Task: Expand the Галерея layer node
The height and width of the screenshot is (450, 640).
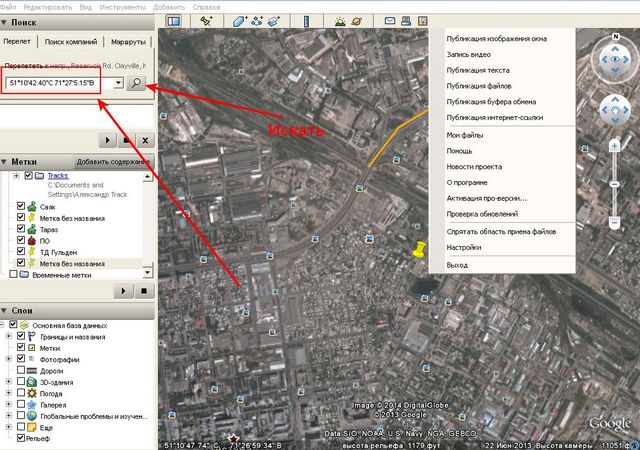Action: [9, 404]
